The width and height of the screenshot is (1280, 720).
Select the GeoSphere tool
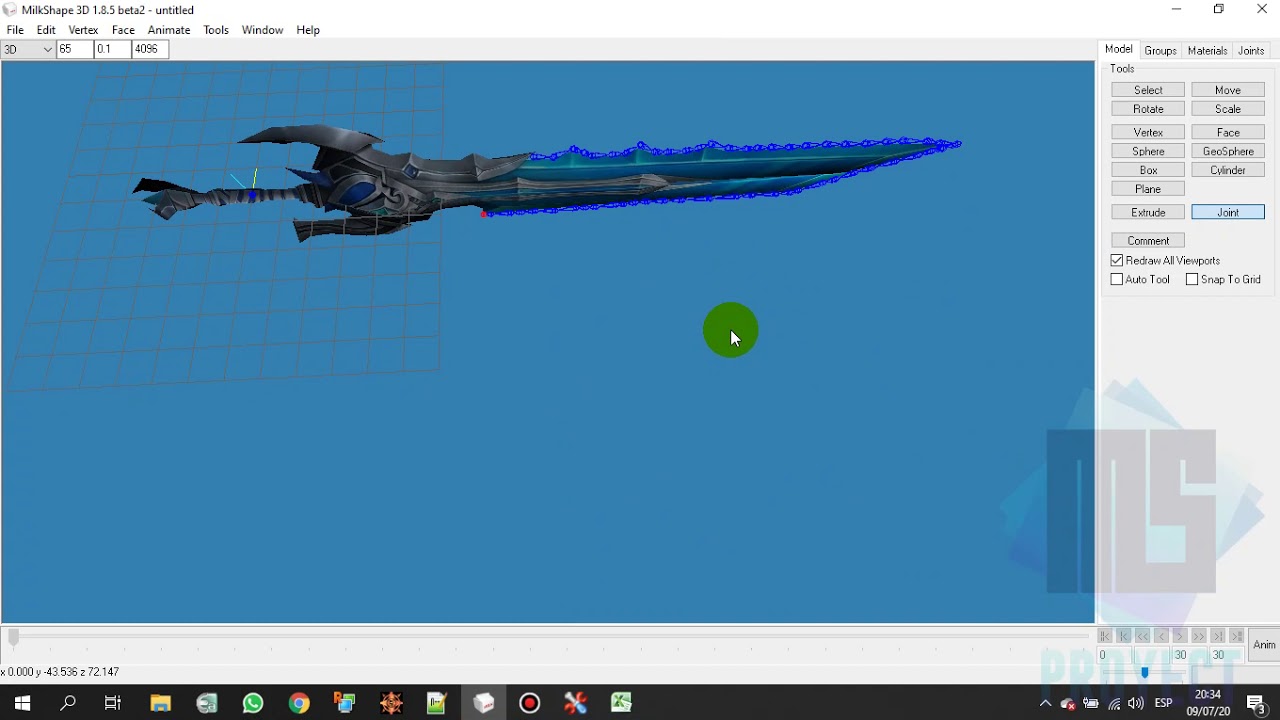[1228, 151]
